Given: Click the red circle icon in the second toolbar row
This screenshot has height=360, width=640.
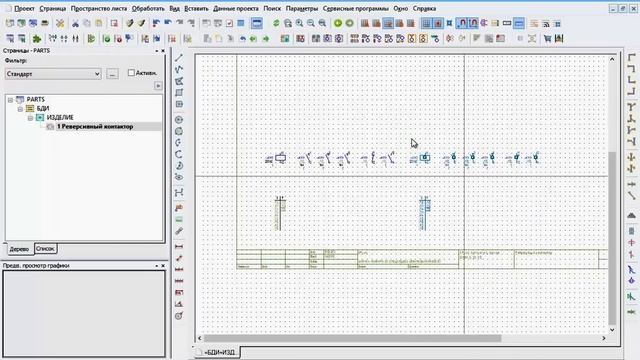Looking at the screenshot, I should coord(118,39).
